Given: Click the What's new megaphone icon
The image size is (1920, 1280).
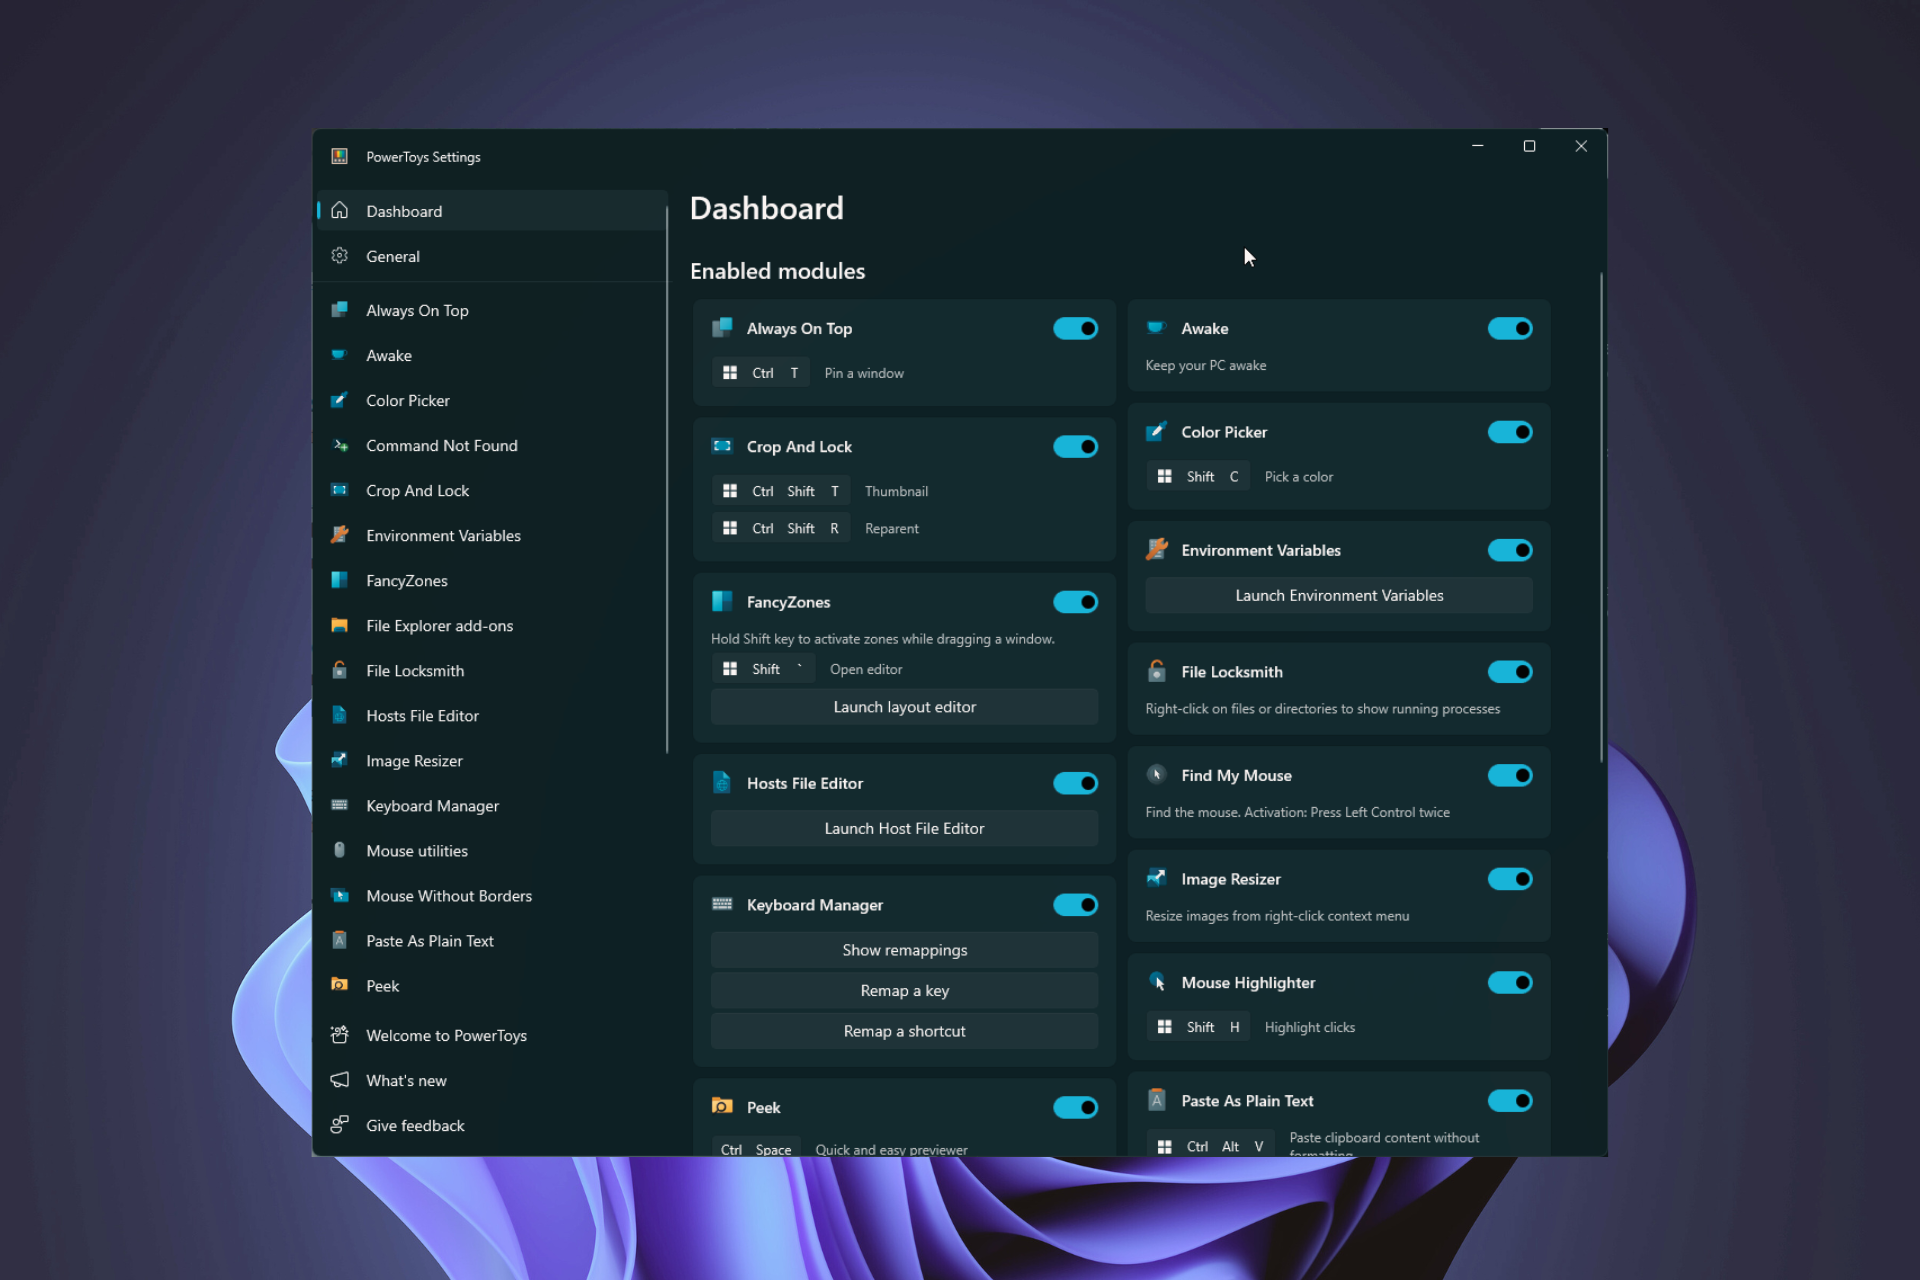Looking at the screenshot, I should [x=340, y=1080].
